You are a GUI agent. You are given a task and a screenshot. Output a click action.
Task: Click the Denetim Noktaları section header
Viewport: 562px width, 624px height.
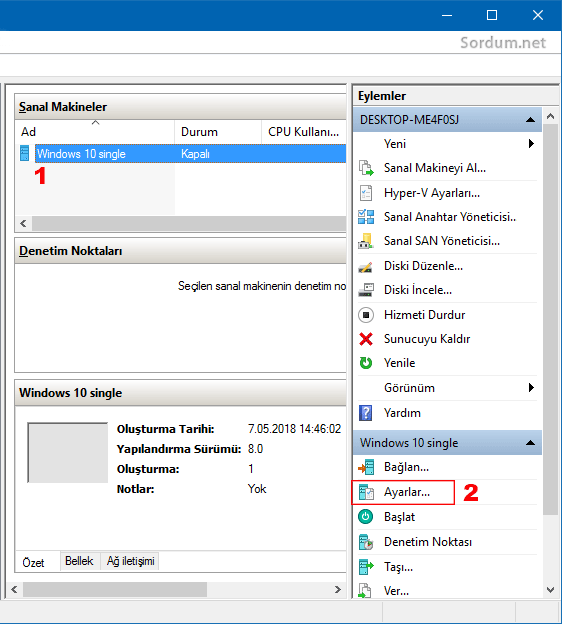[180, 251]
